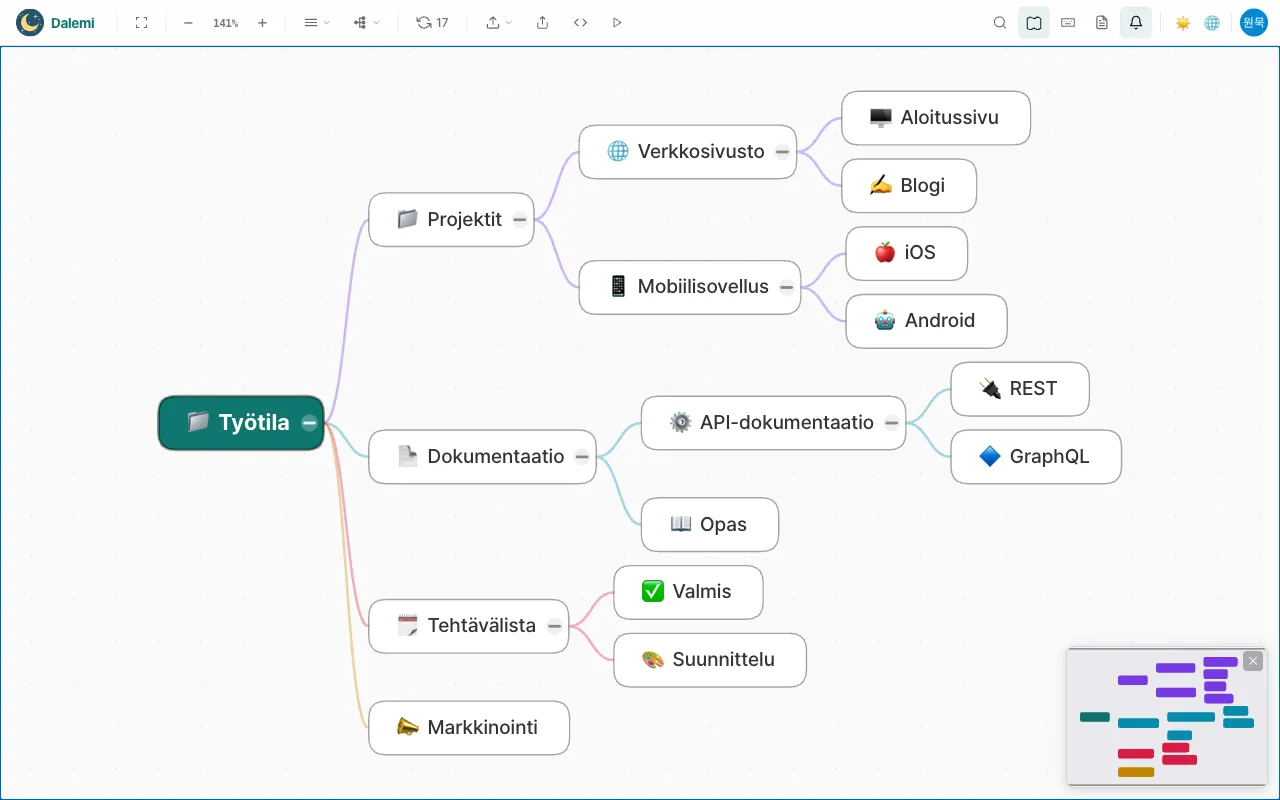
Task: Select the Suunnittelu node
Action: [710, 660]
